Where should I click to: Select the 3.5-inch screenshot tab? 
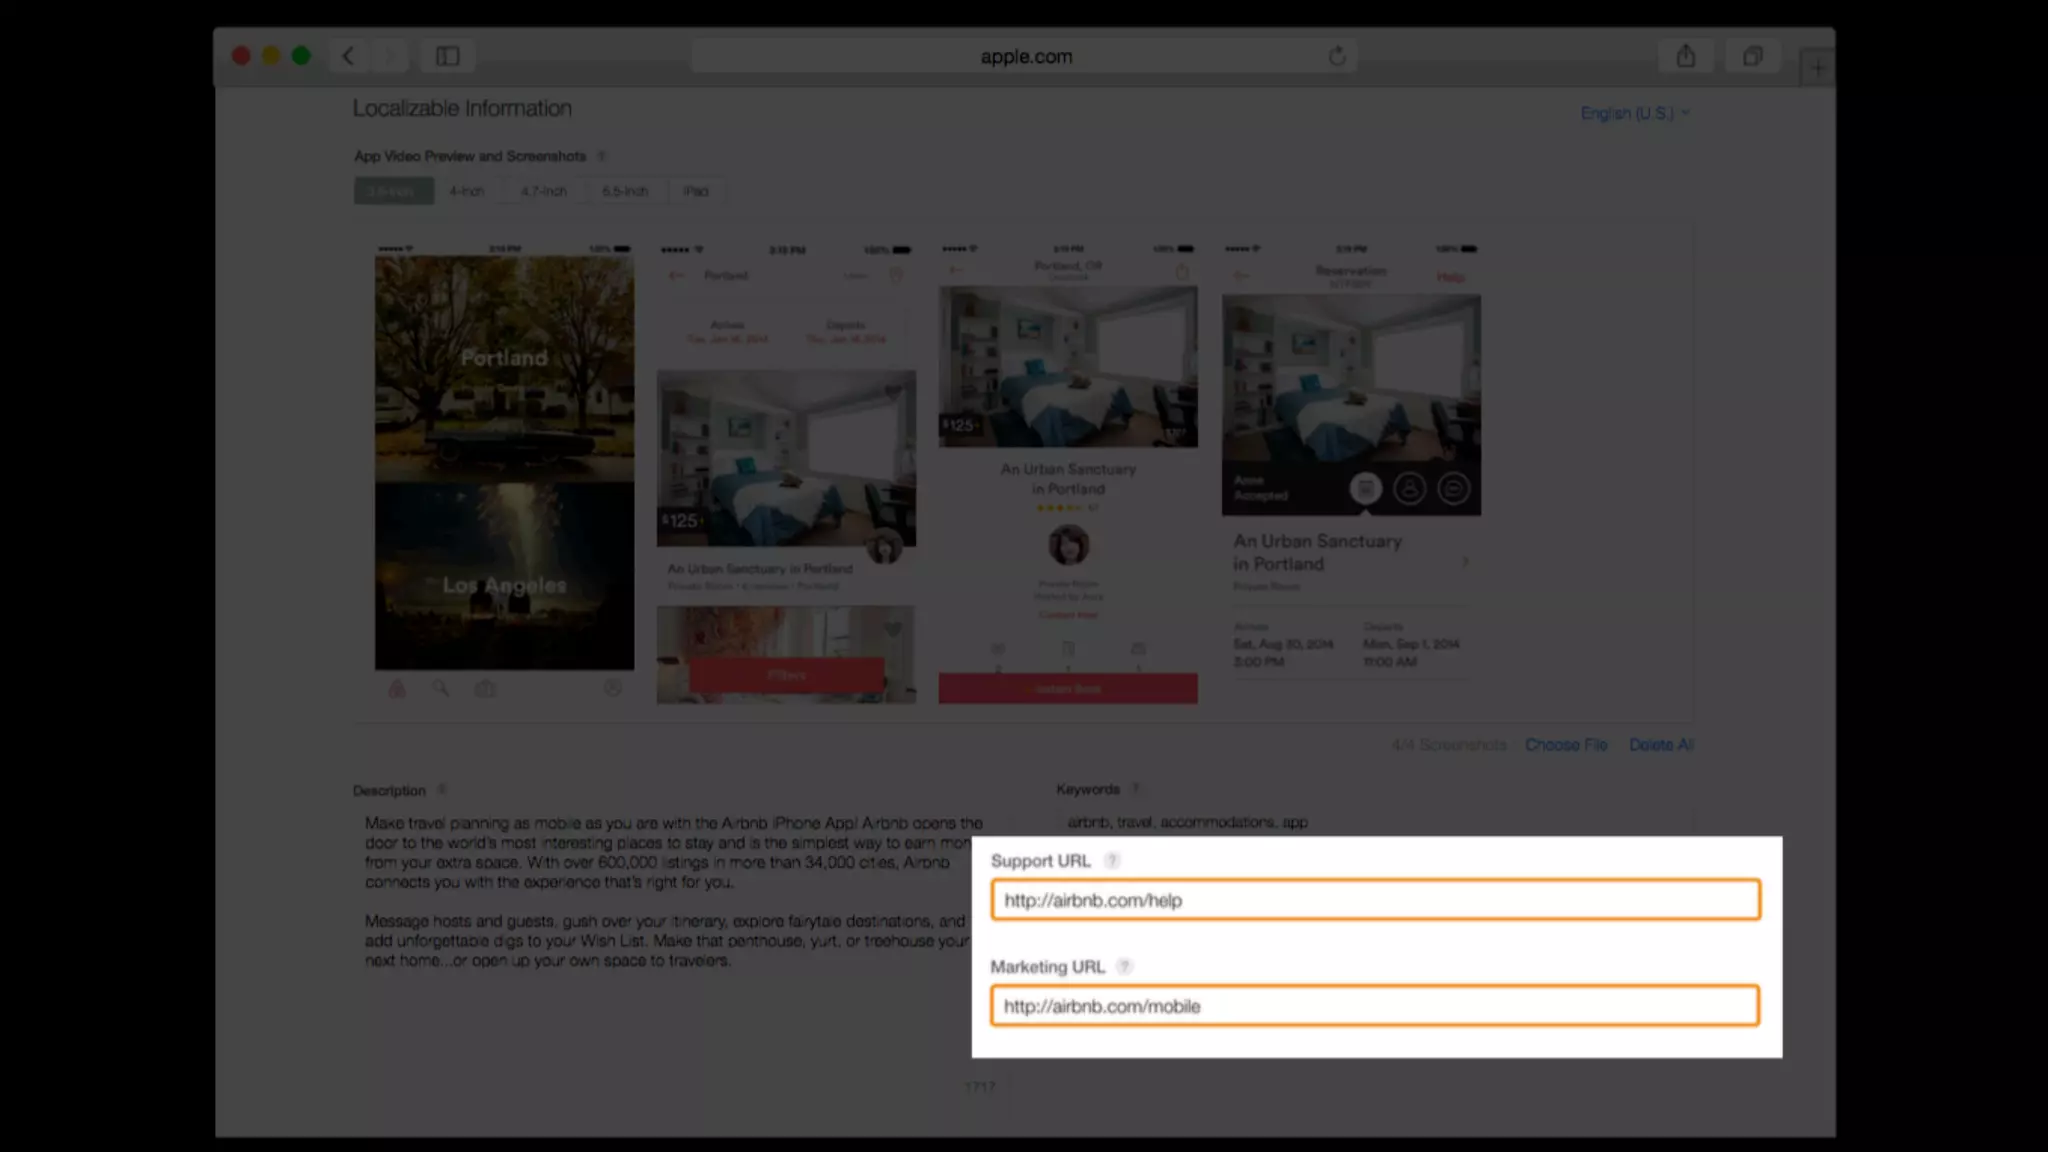(393, 191)
